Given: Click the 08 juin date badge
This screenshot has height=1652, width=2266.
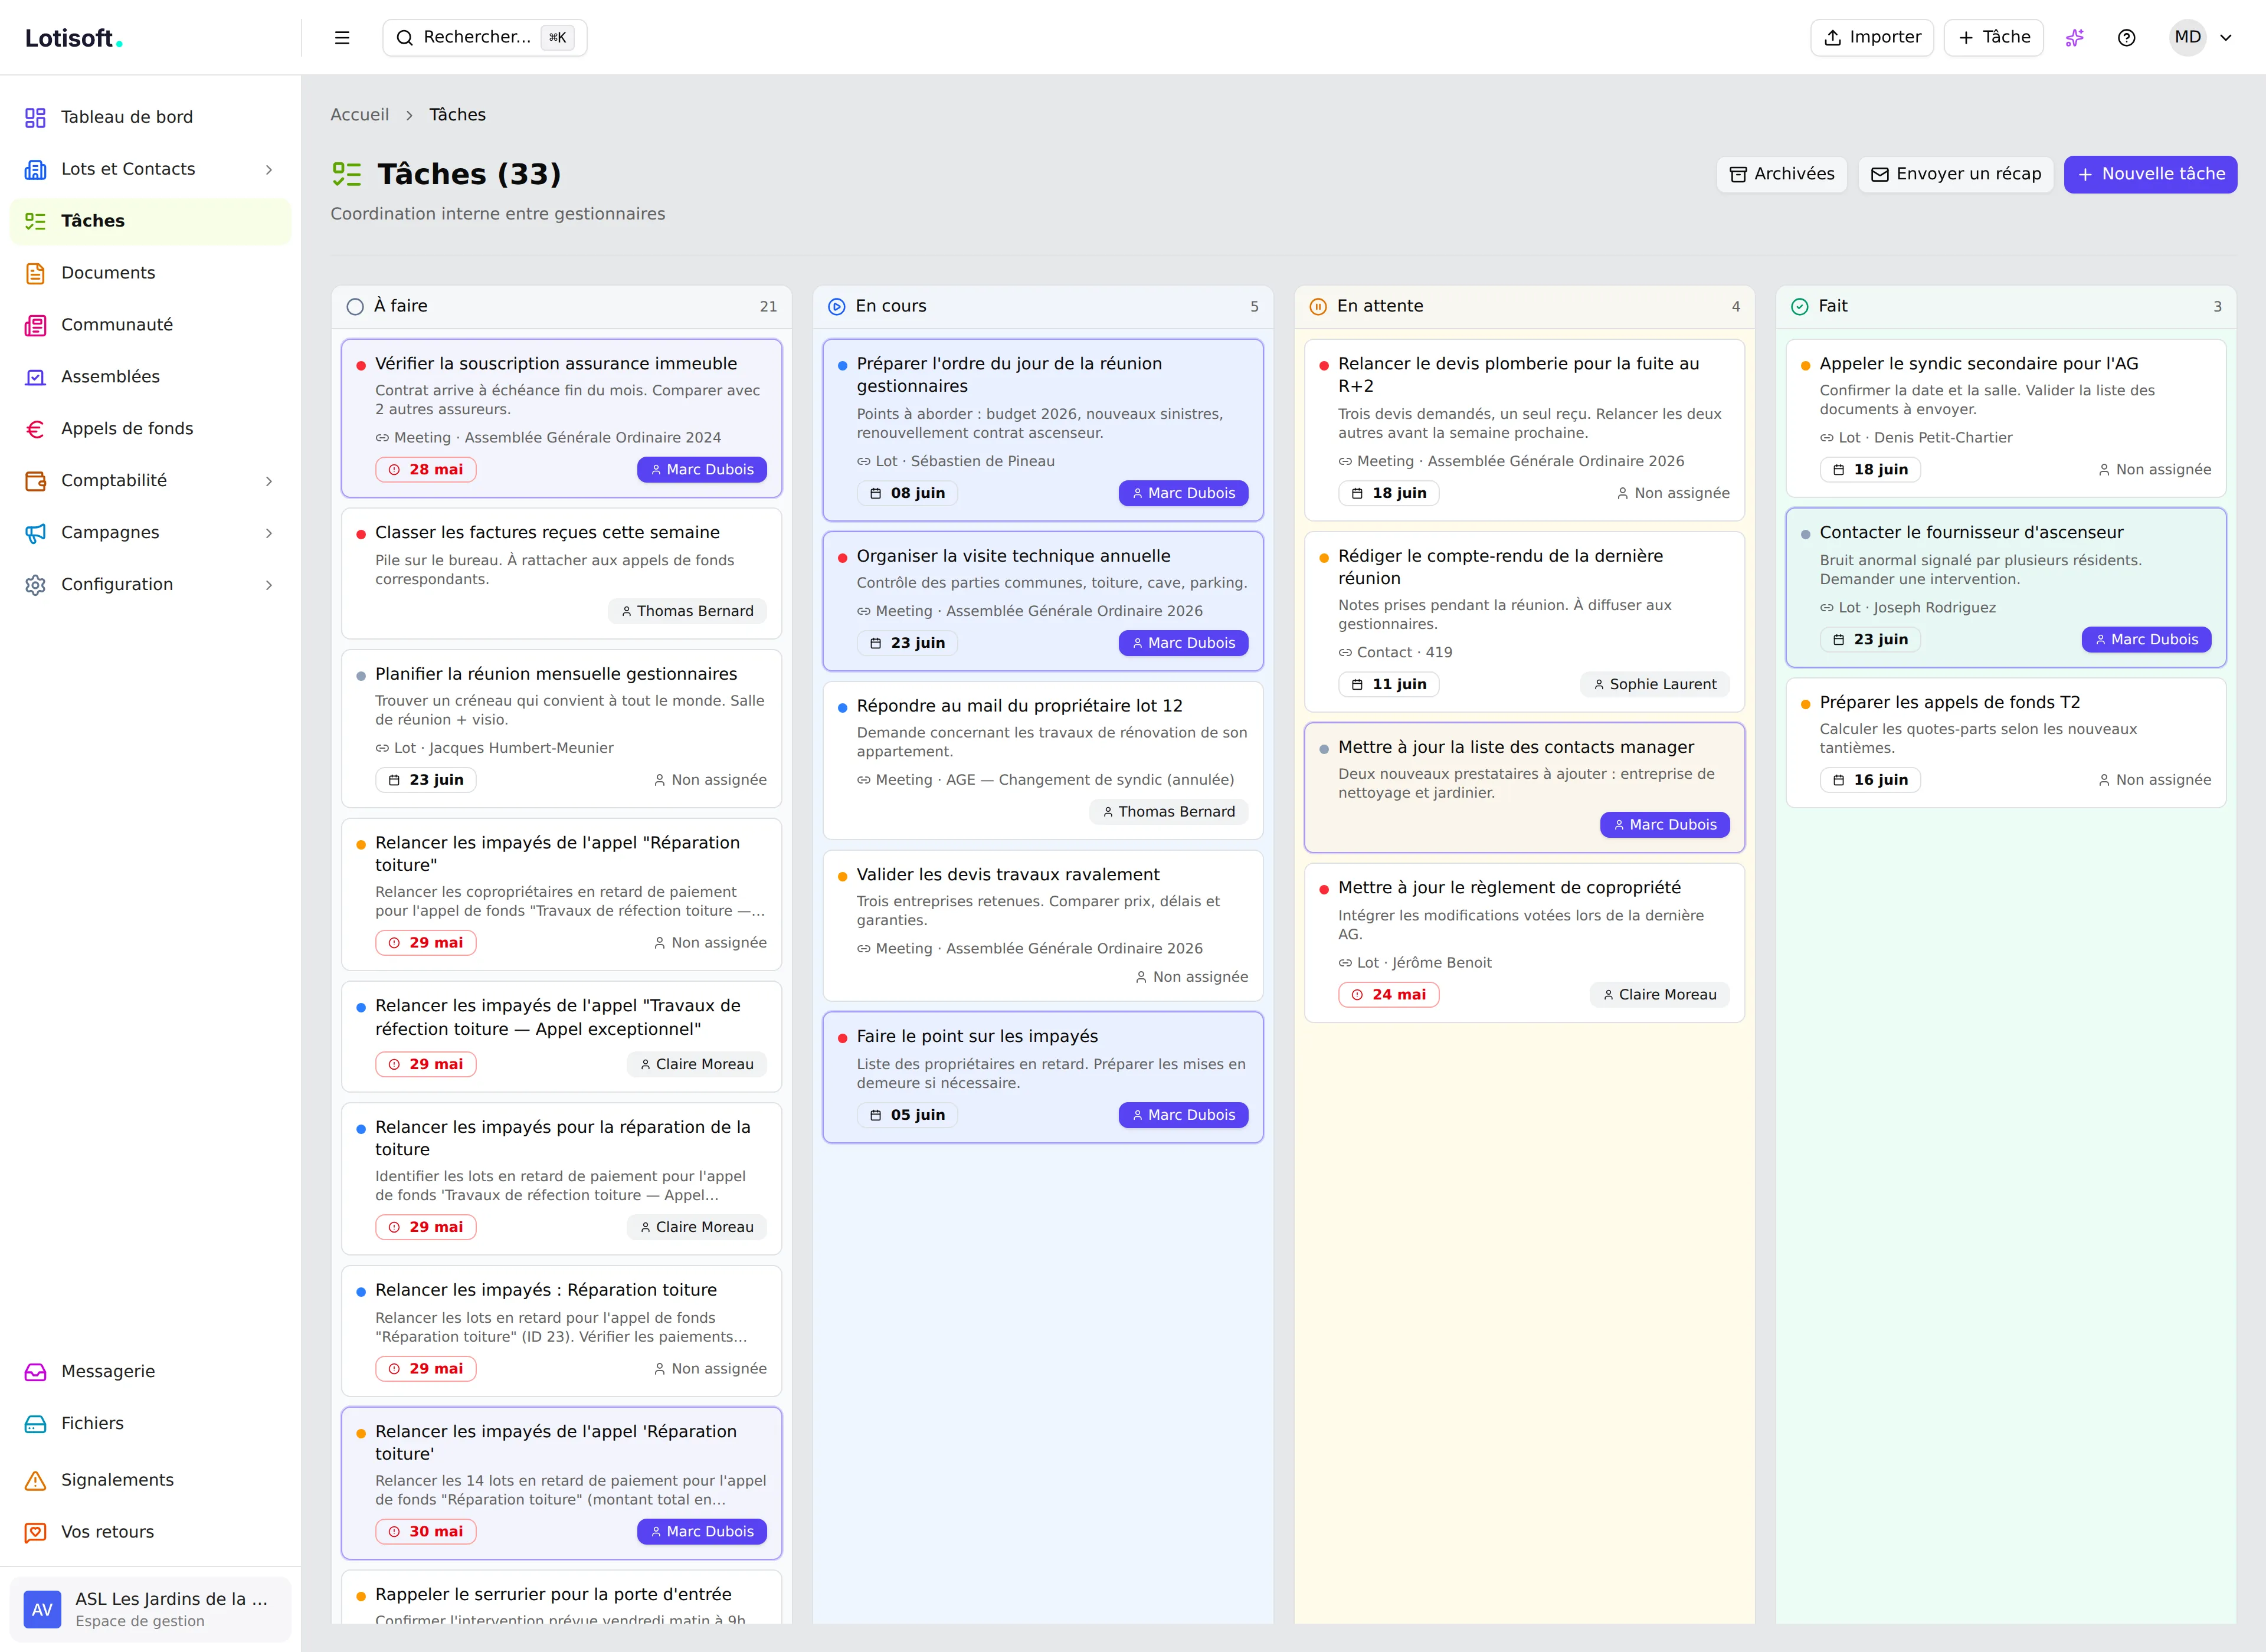Looking at the screenshot, I should coord(907,493).
